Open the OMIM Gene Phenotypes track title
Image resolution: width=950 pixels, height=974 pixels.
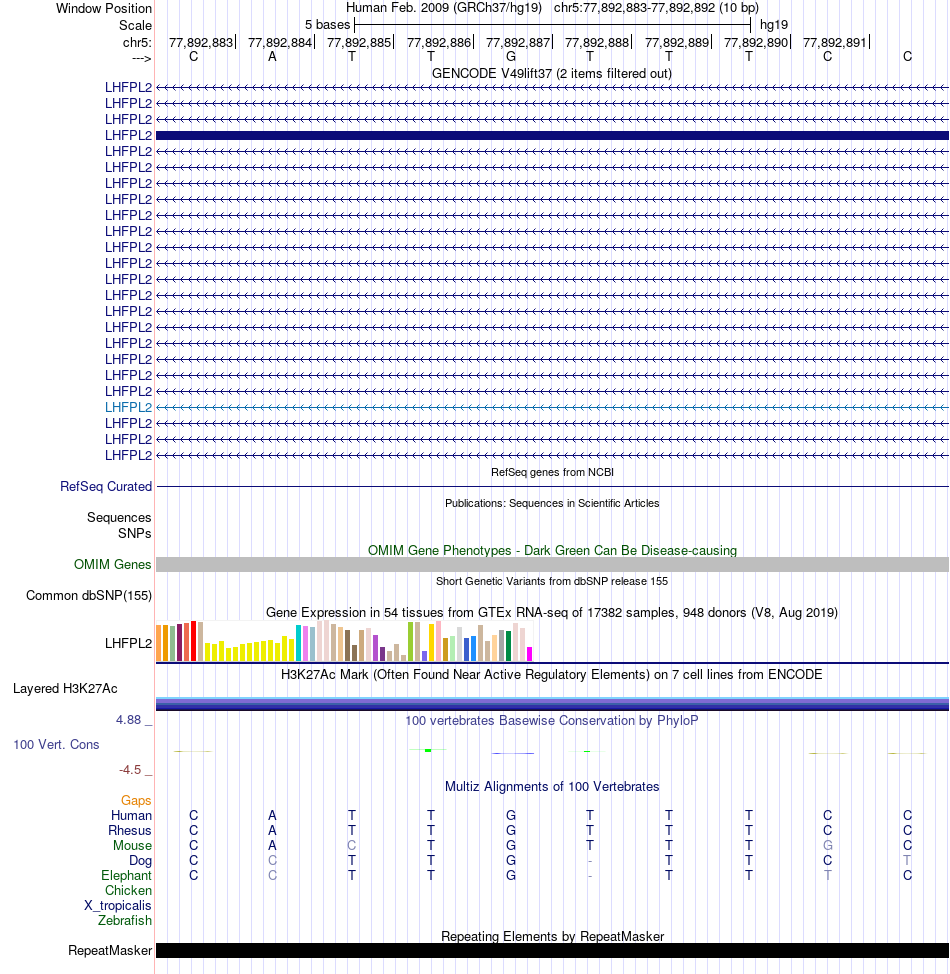(x=552, y=550)
